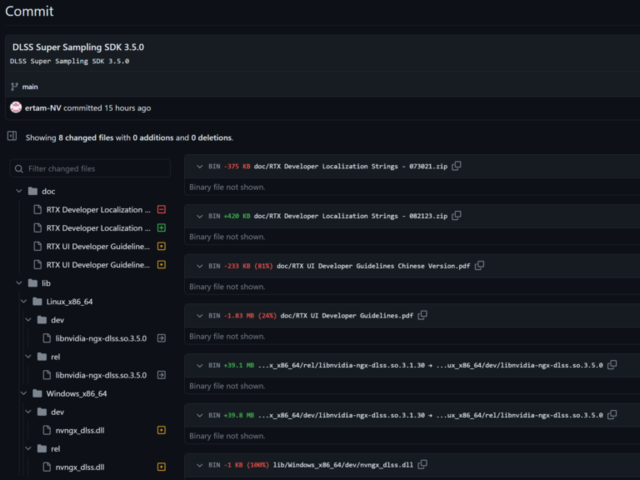The image size is (640, 480).
Task: Collapse the lib folder in file tree
Action: tap(18, 283)
